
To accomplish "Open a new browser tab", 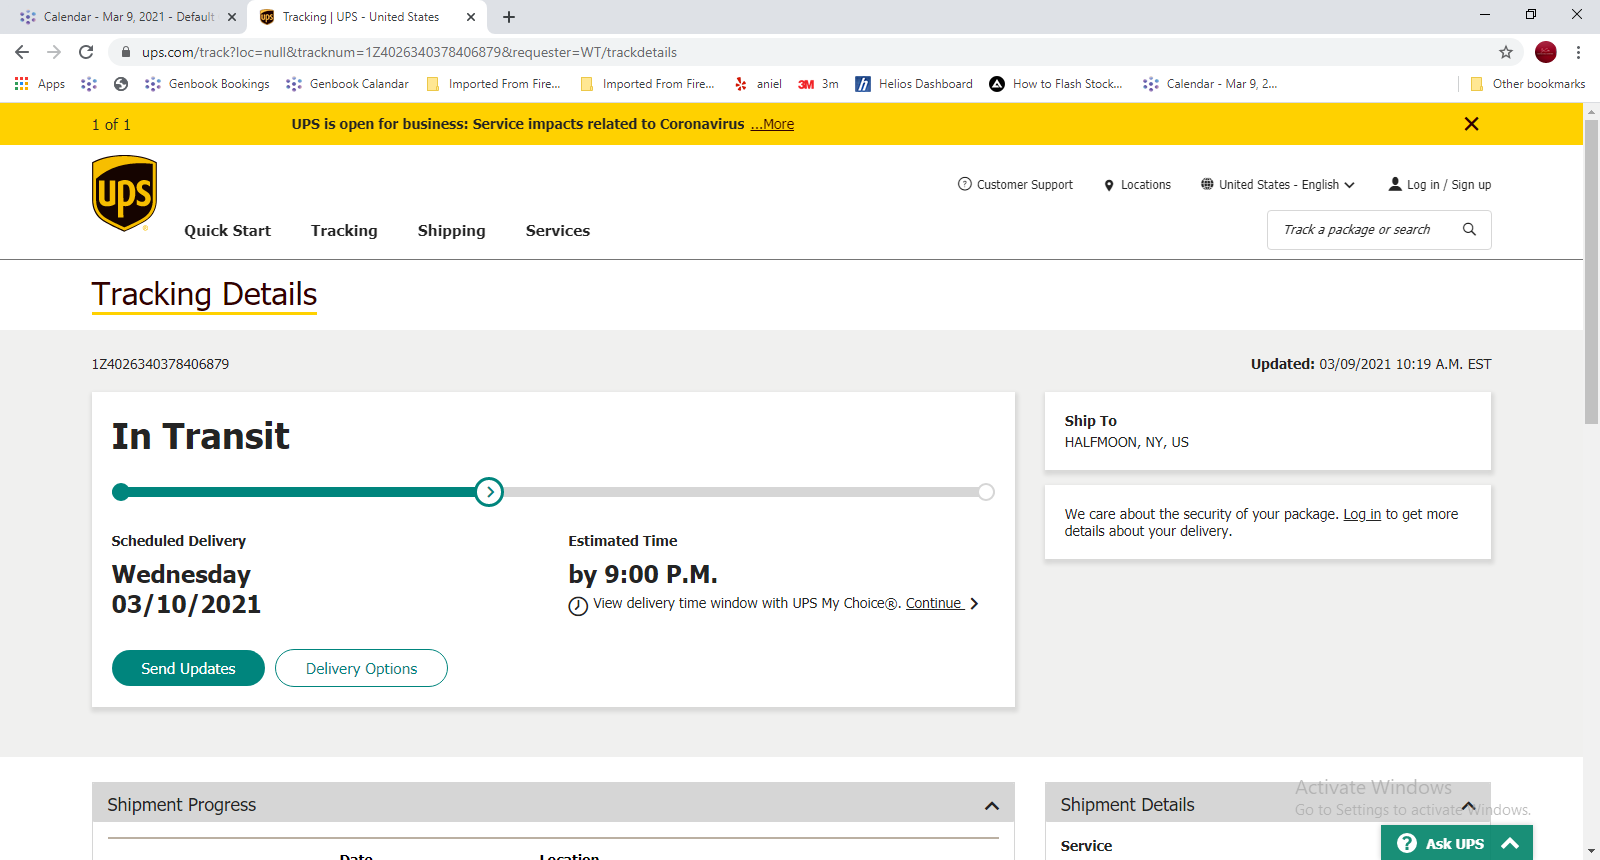I will [x=509, y=17].
